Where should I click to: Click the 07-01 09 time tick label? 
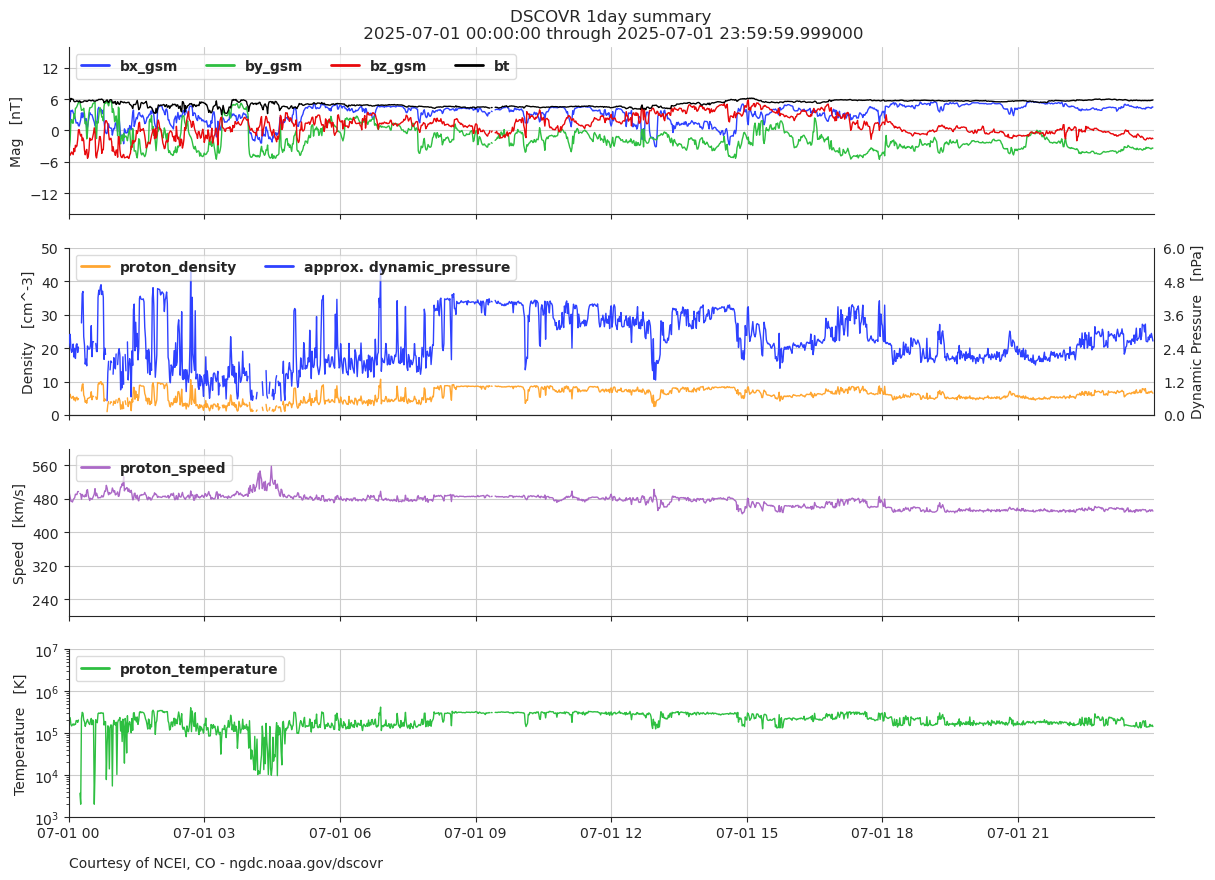click(x=476, y=834)
